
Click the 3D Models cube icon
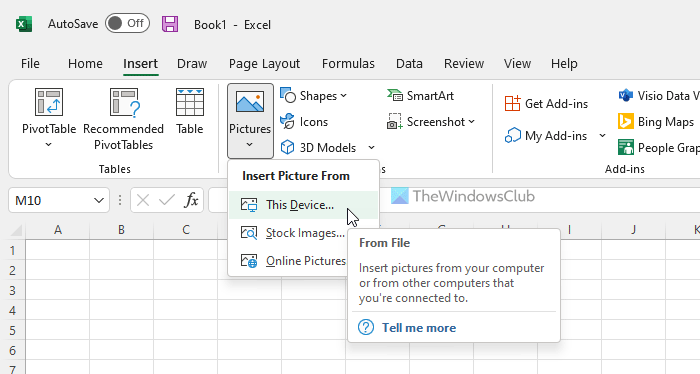pyautogui.click(x=287, y=147)
